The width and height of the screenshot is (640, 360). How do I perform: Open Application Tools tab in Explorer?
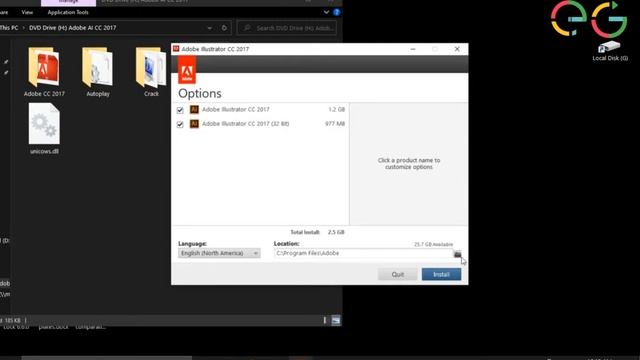(x=68, y=12)
